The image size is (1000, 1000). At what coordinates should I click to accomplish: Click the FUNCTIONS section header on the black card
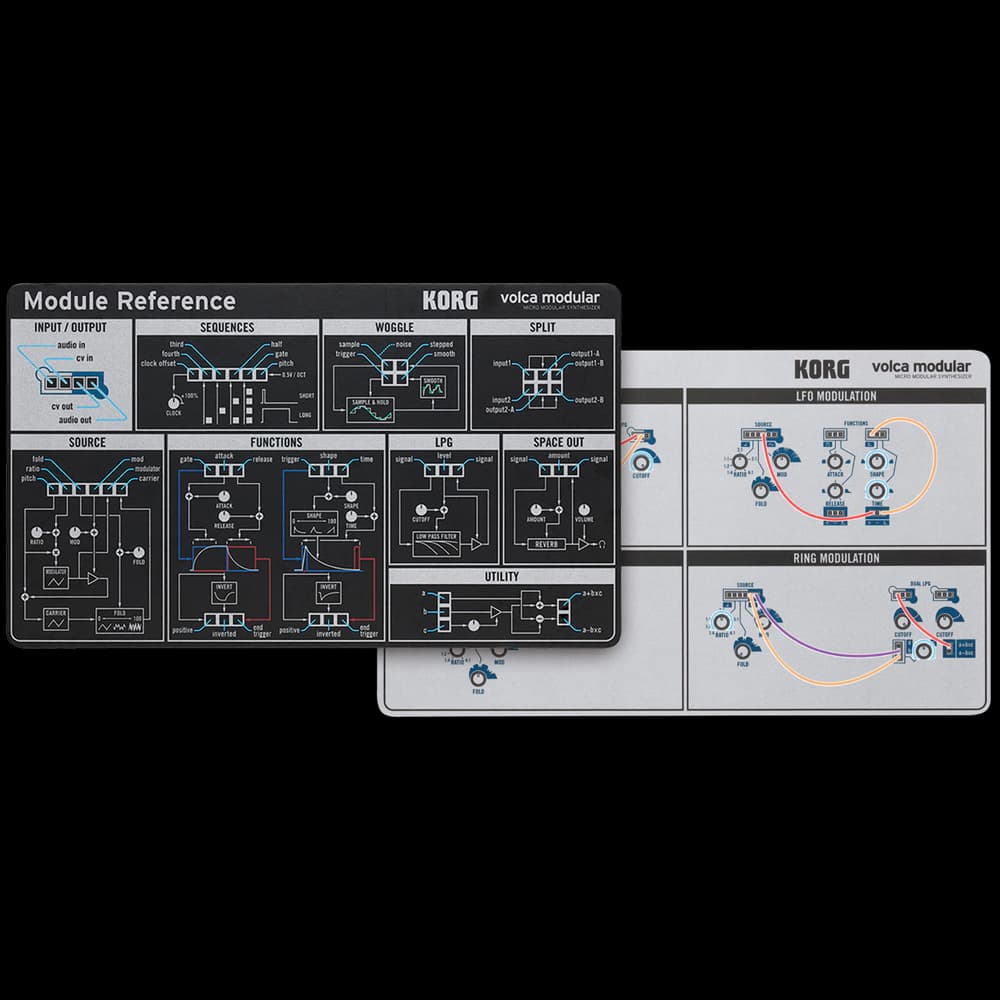pos(276,442)
